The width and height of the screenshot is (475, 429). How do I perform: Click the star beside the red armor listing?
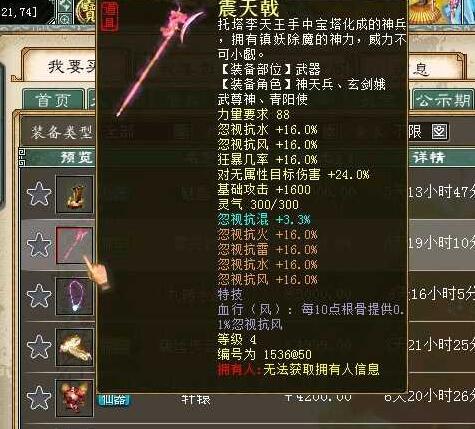click(39, 398)
